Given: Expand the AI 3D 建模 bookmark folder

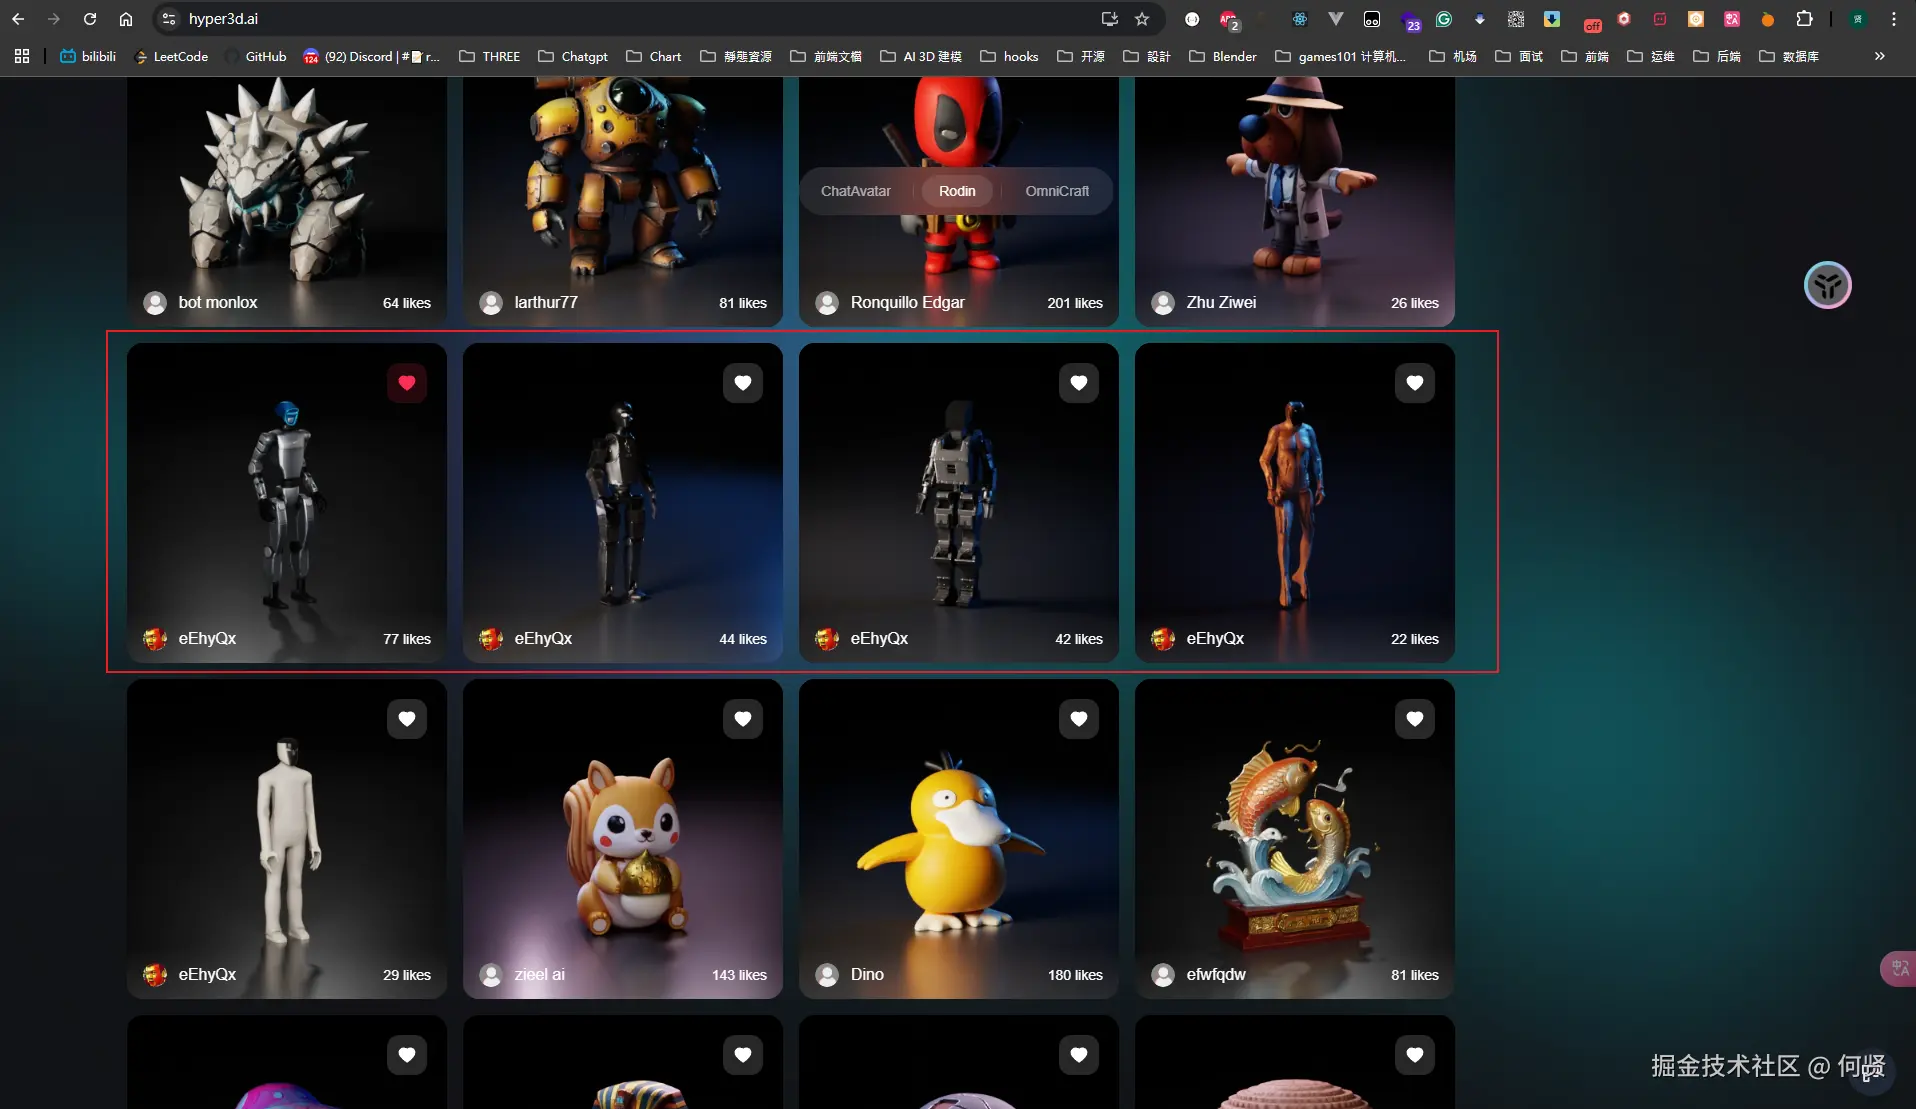Looking at the screenshot, I should tap(921, 56).
